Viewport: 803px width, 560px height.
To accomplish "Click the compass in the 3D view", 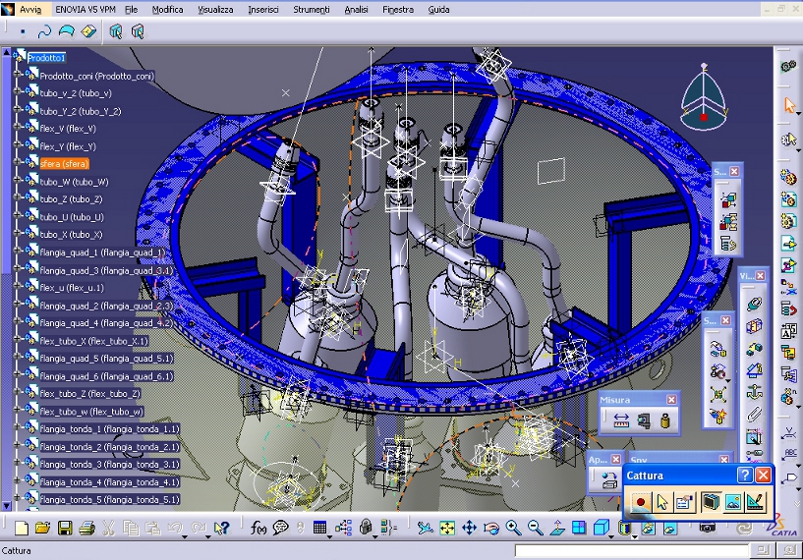I will [x=704, y=97].
